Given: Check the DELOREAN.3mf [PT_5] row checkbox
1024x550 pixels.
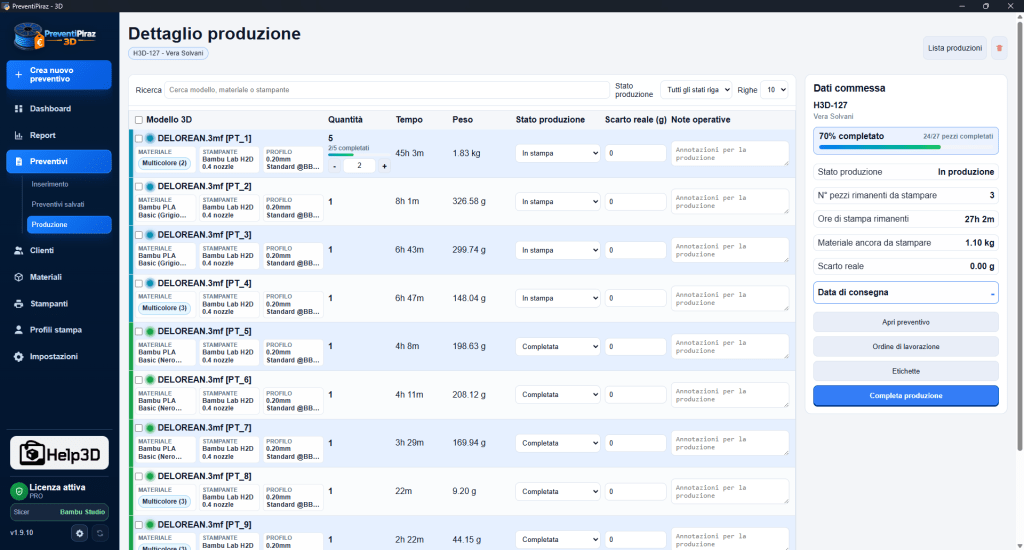Looking at the screenshot, I should click(x=138, y=331).
